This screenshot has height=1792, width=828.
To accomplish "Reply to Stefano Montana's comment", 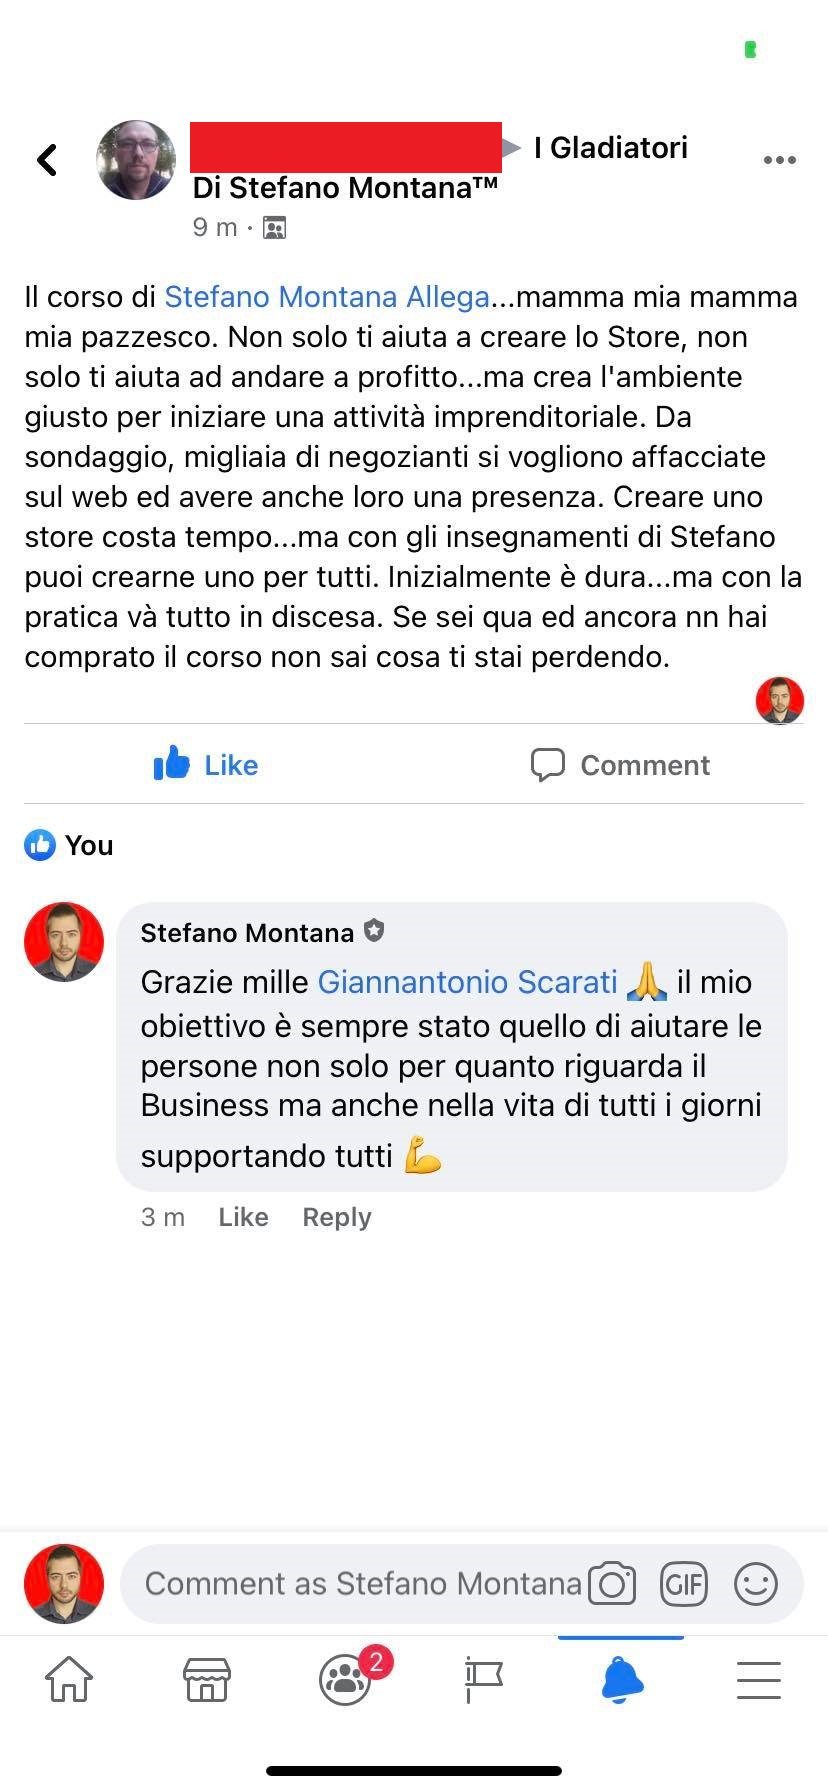I will coord(337,1217).
